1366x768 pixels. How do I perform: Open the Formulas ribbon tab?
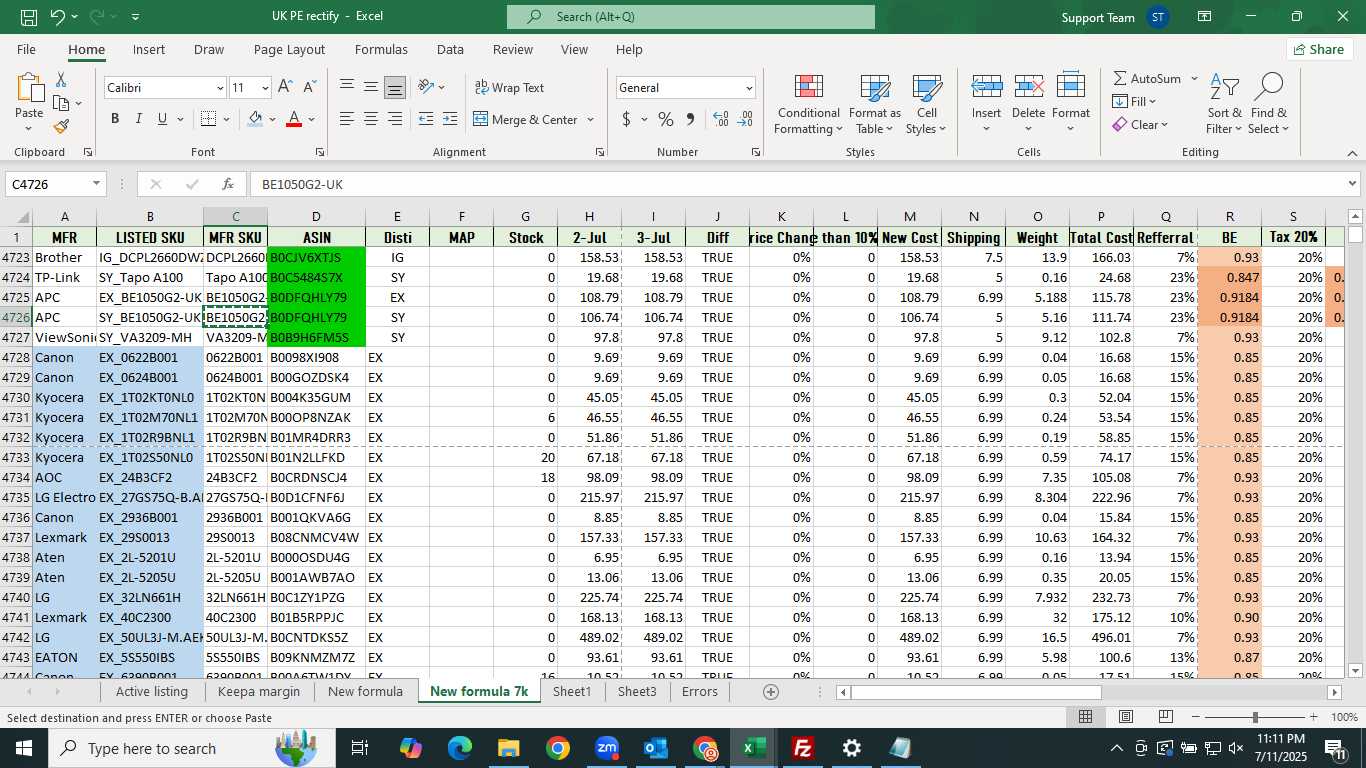pyautogui.click(x=381, y=49)
